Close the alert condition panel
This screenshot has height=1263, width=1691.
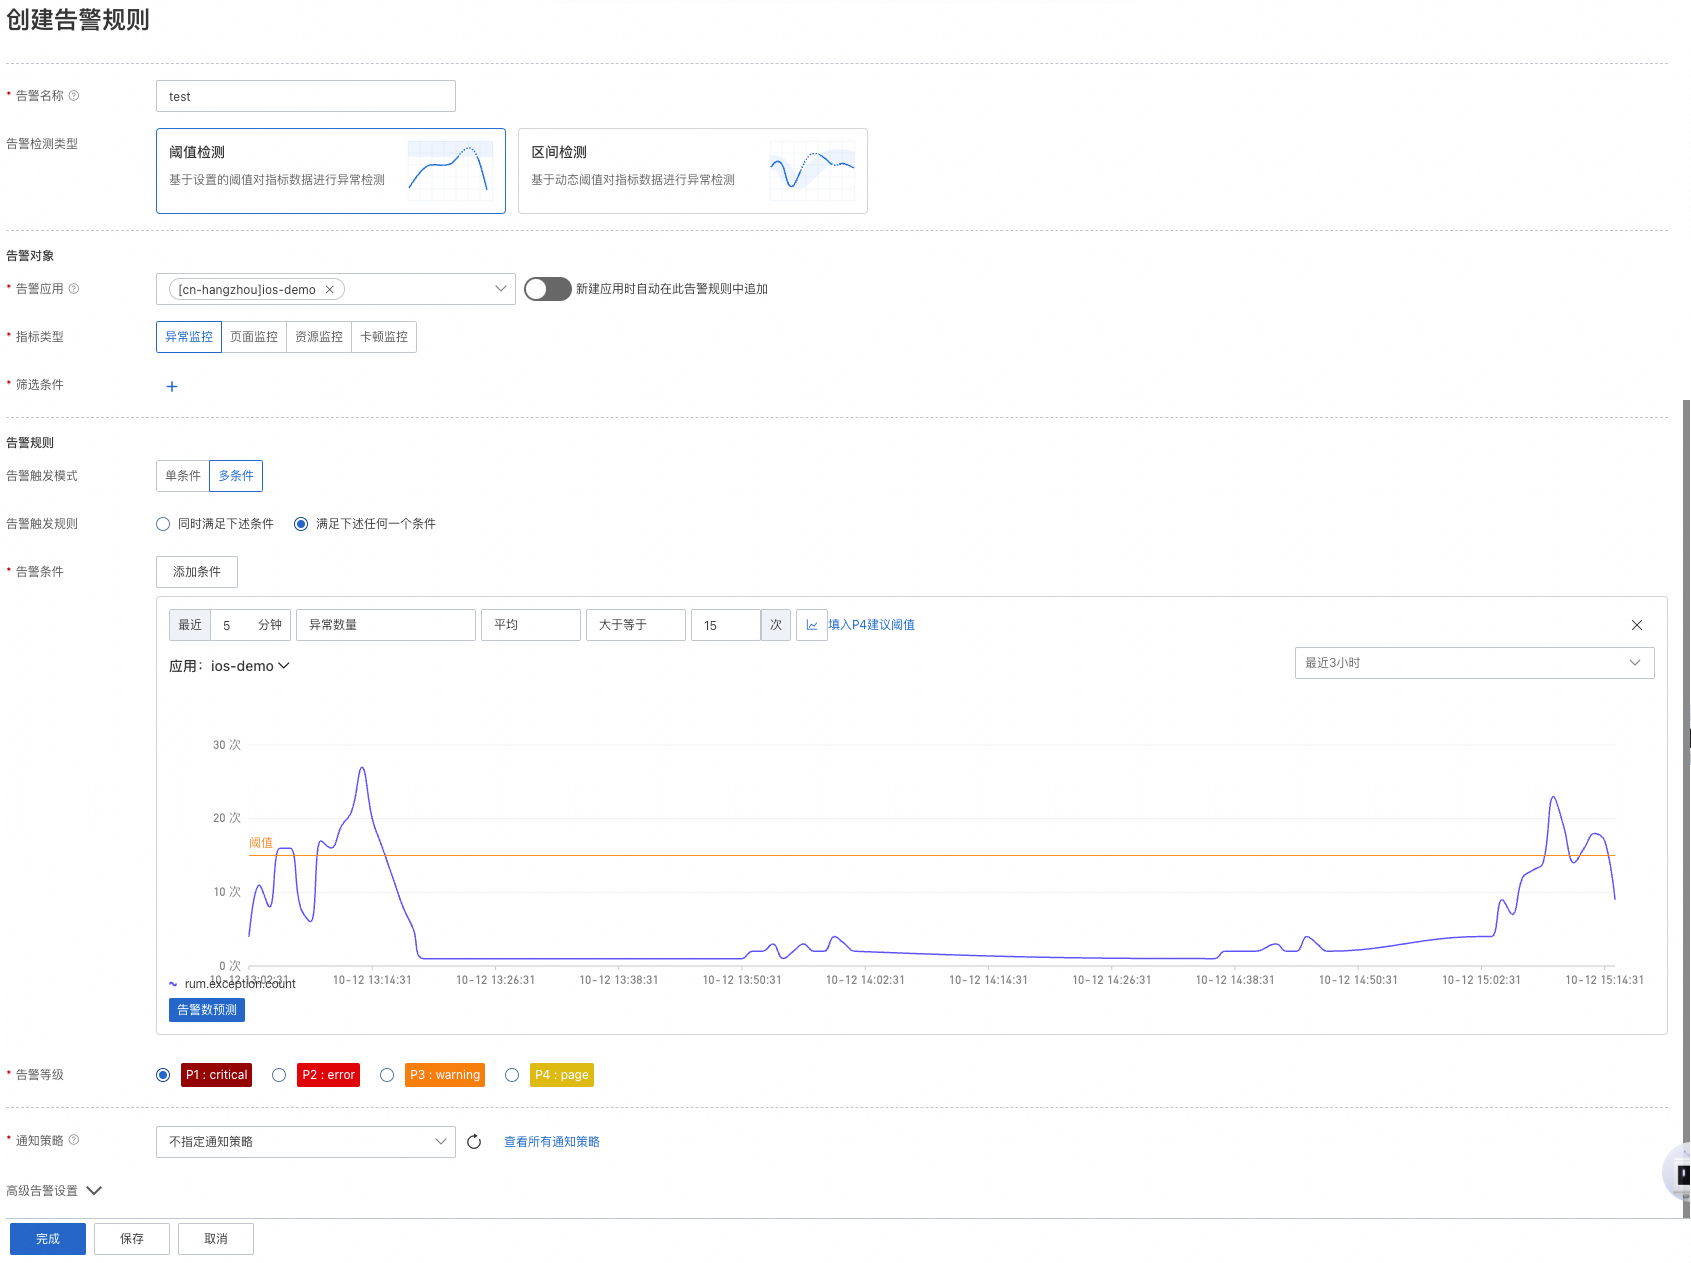click(x=1637, y=625)
